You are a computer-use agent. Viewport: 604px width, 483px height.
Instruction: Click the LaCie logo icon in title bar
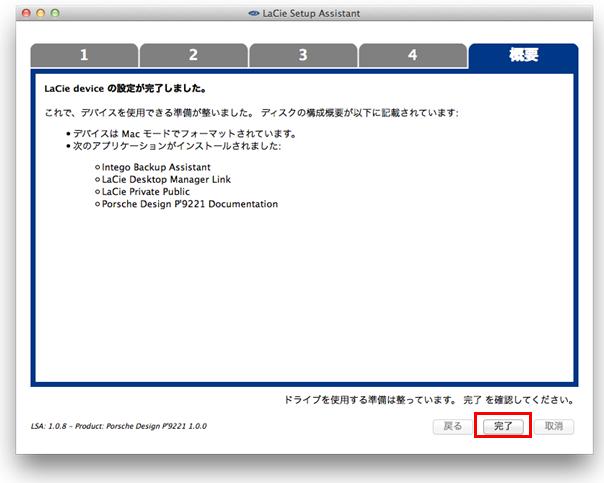coord(253,13)
